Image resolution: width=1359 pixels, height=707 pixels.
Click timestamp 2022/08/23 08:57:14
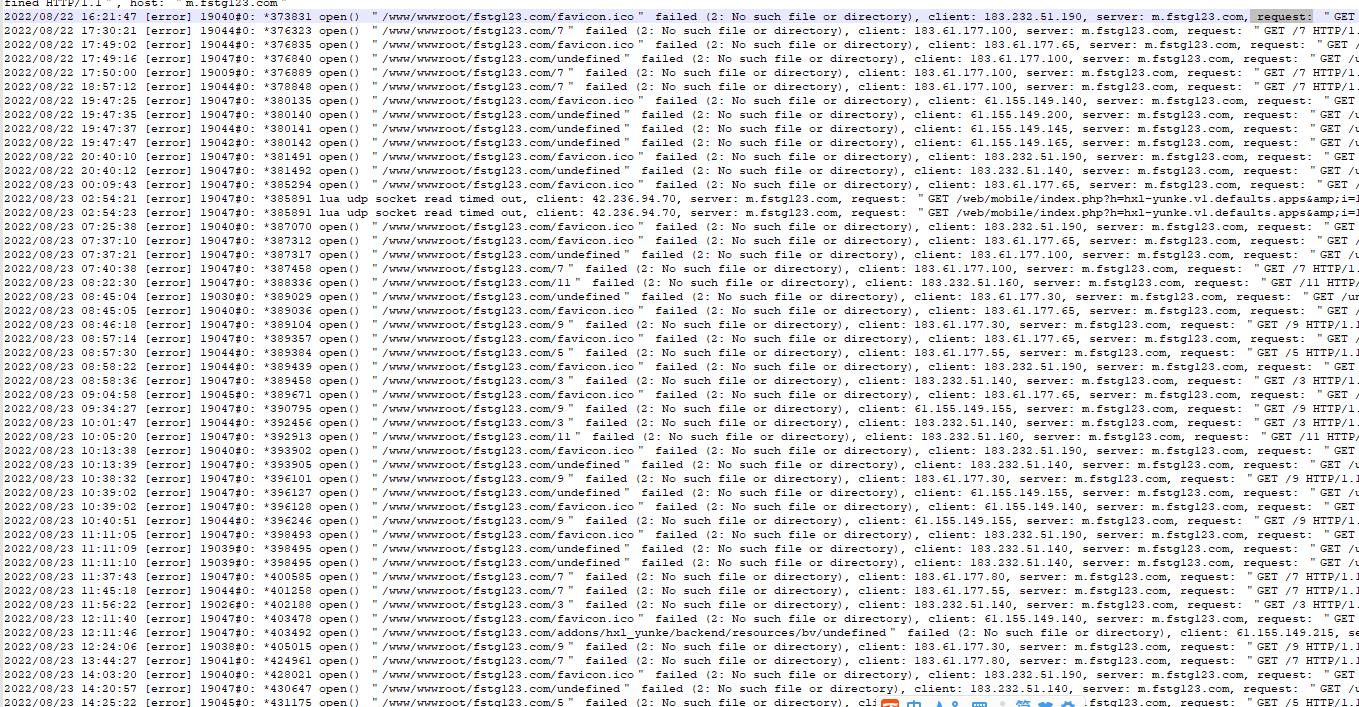click(70, 339)
